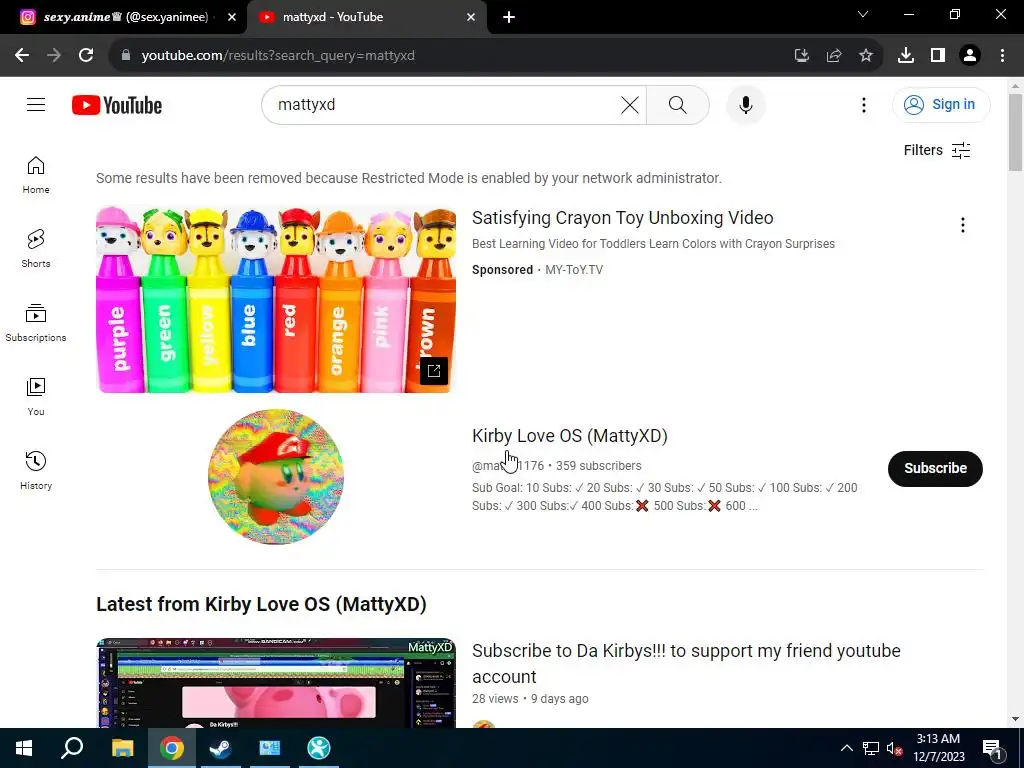Open the YouTube hamburger guide menu
Viewport: 1024px width, 768px height.
(x=36, y=104)
